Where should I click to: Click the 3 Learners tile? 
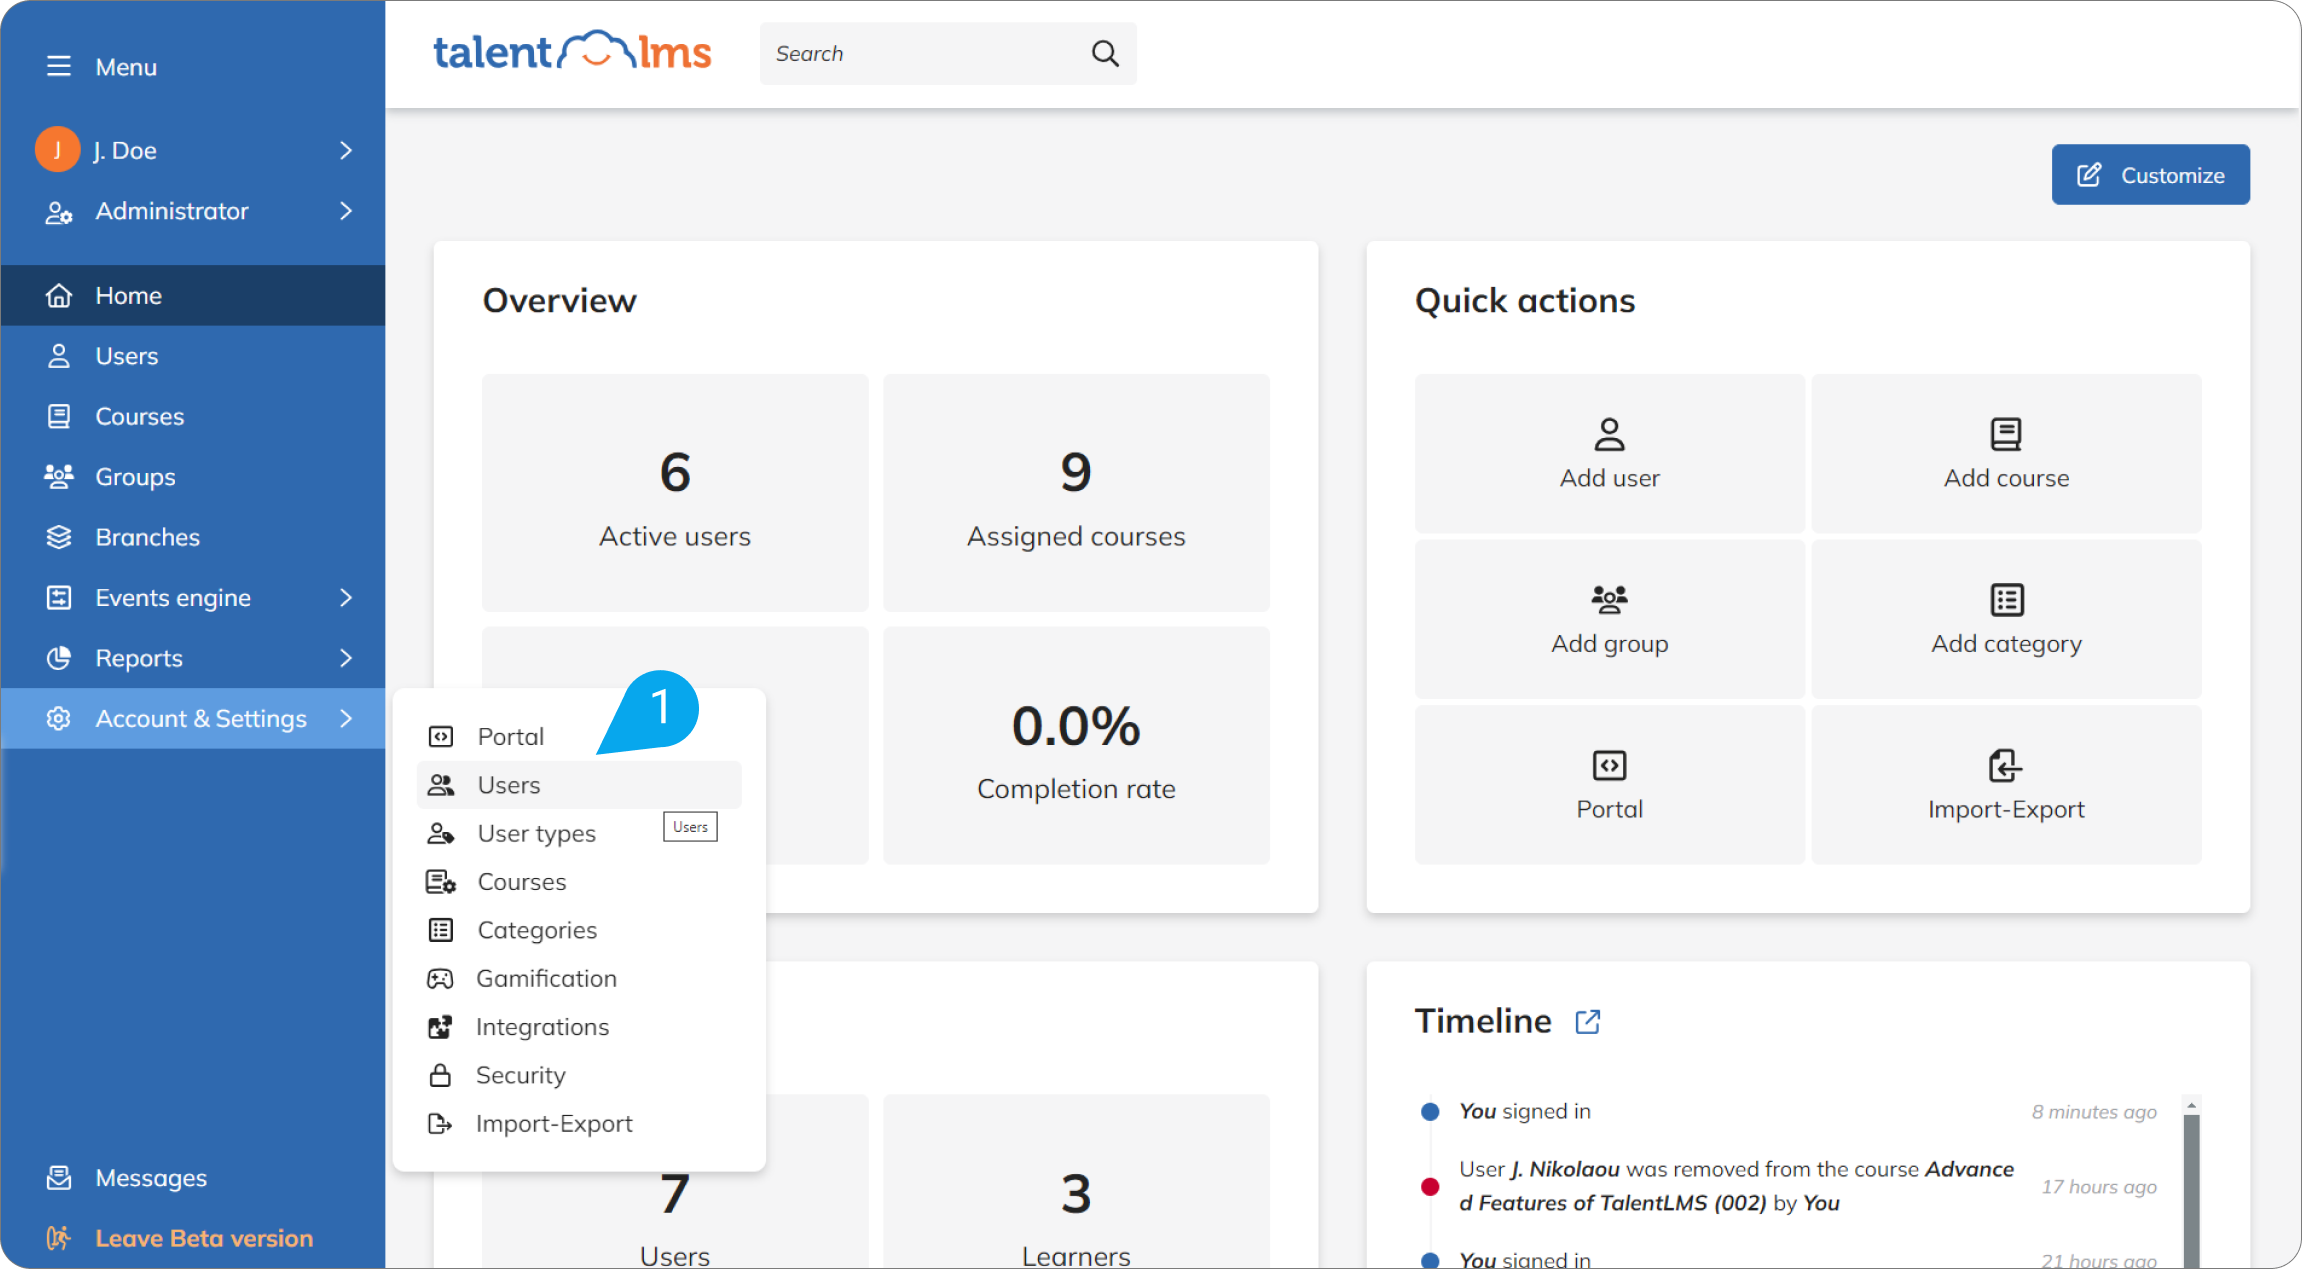[1076, 1181]
